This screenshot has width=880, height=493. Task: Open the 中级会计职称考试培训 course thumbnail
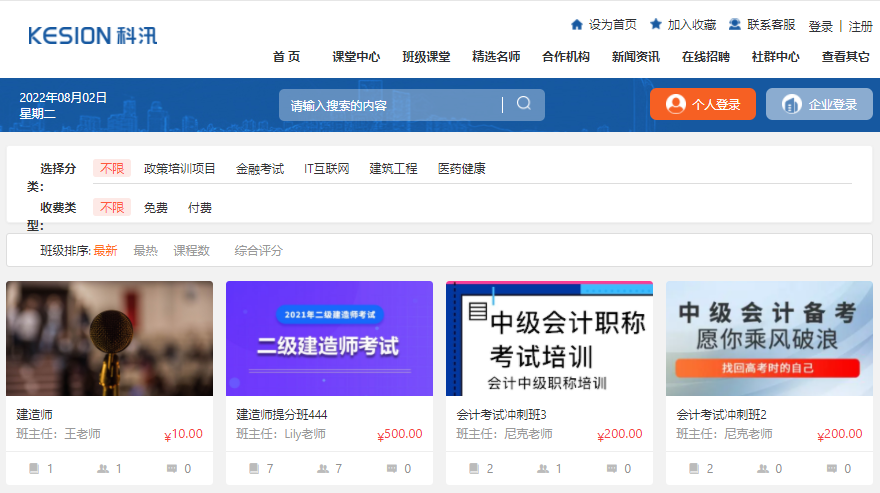pos(549,338)
